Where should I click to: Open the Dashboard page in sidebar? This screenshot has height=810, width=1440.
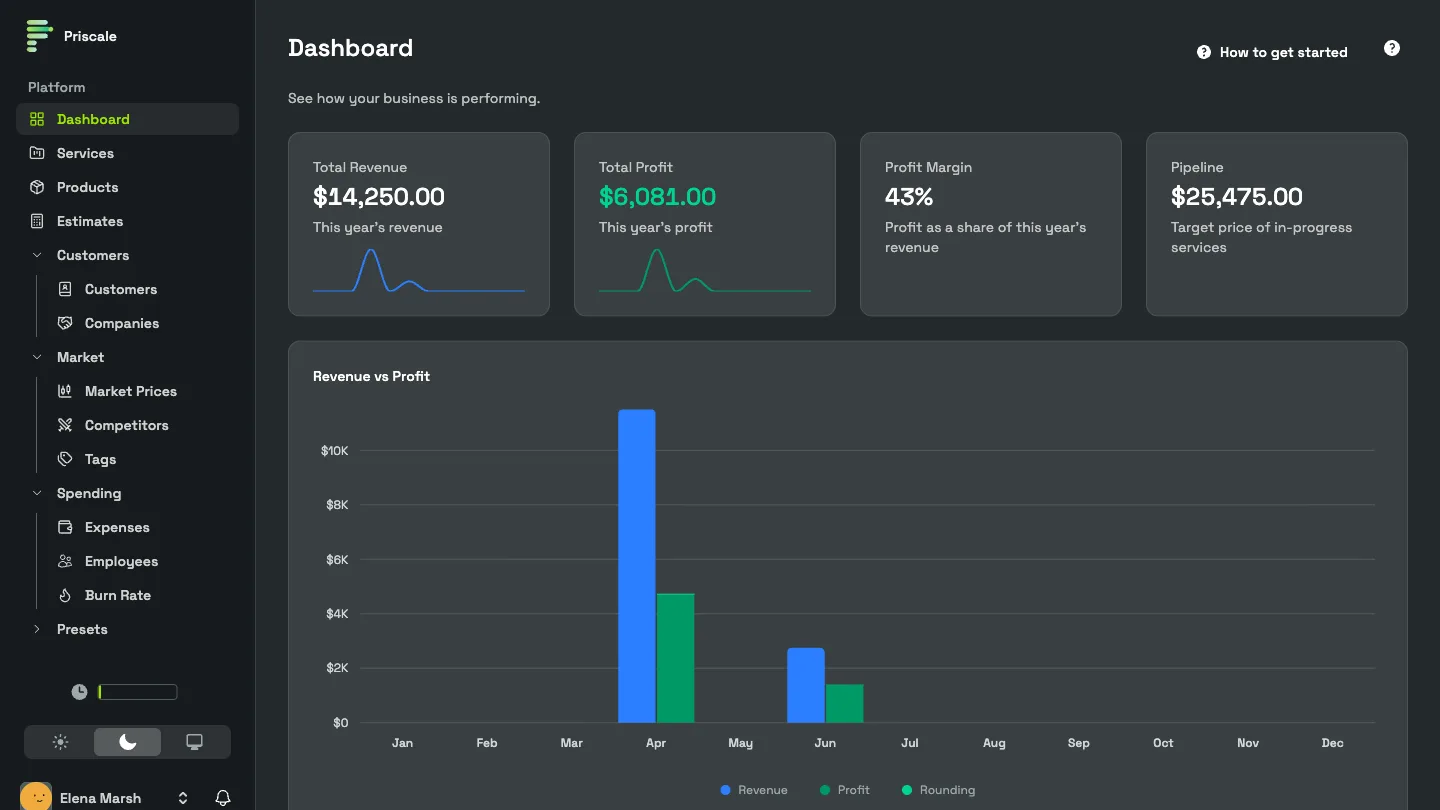tap(128, 119)
